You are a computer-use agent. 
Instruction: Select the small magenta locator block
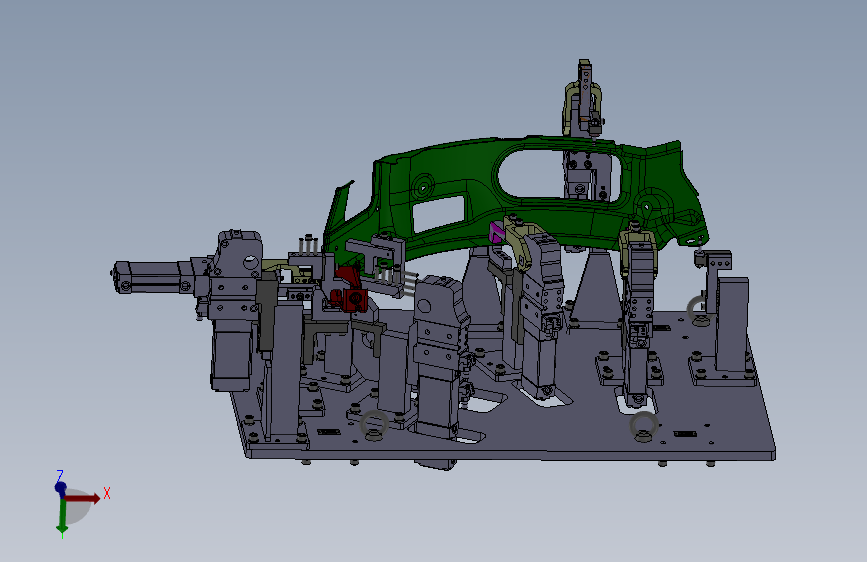pos(496,232)
